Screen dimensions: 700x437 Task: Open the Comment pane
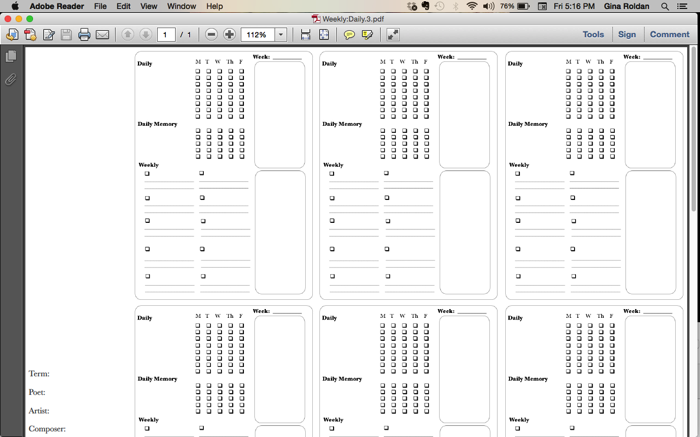pos(669,34)
